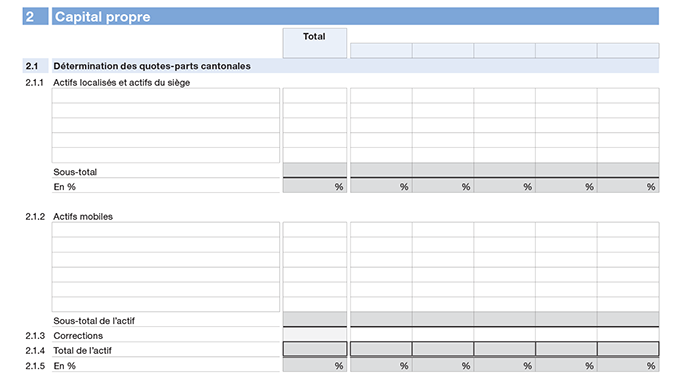Click first canton cell in first Actifs mobiles row
Screen dimensions: 682x379
(x=381, y=230)
